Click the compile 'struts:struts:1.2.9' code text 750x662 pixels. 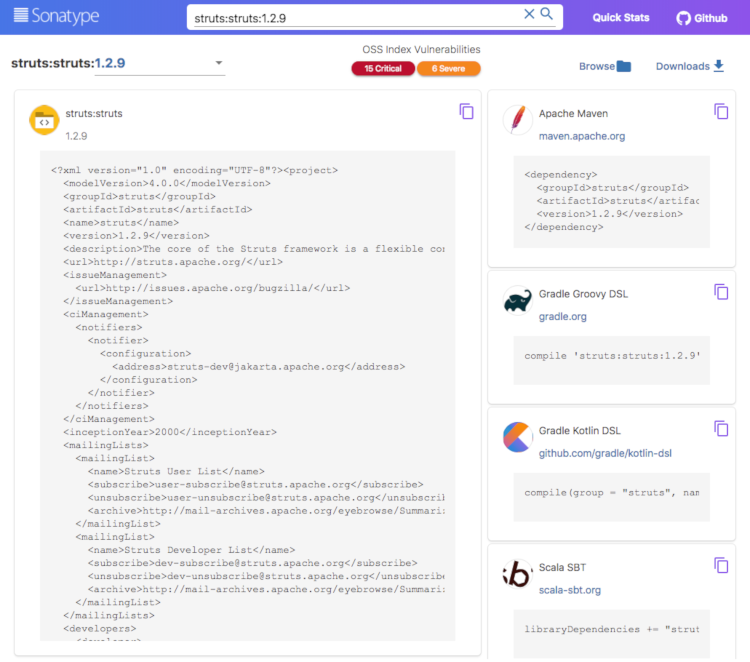coord(612,356)
